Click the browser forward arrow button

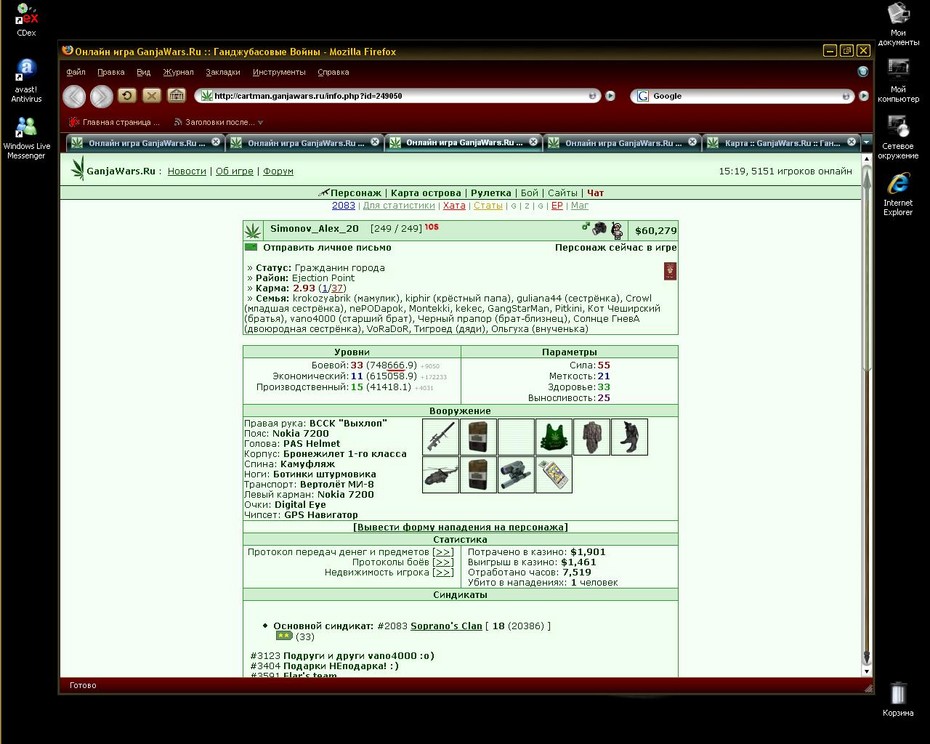click(x=101, y=96)
